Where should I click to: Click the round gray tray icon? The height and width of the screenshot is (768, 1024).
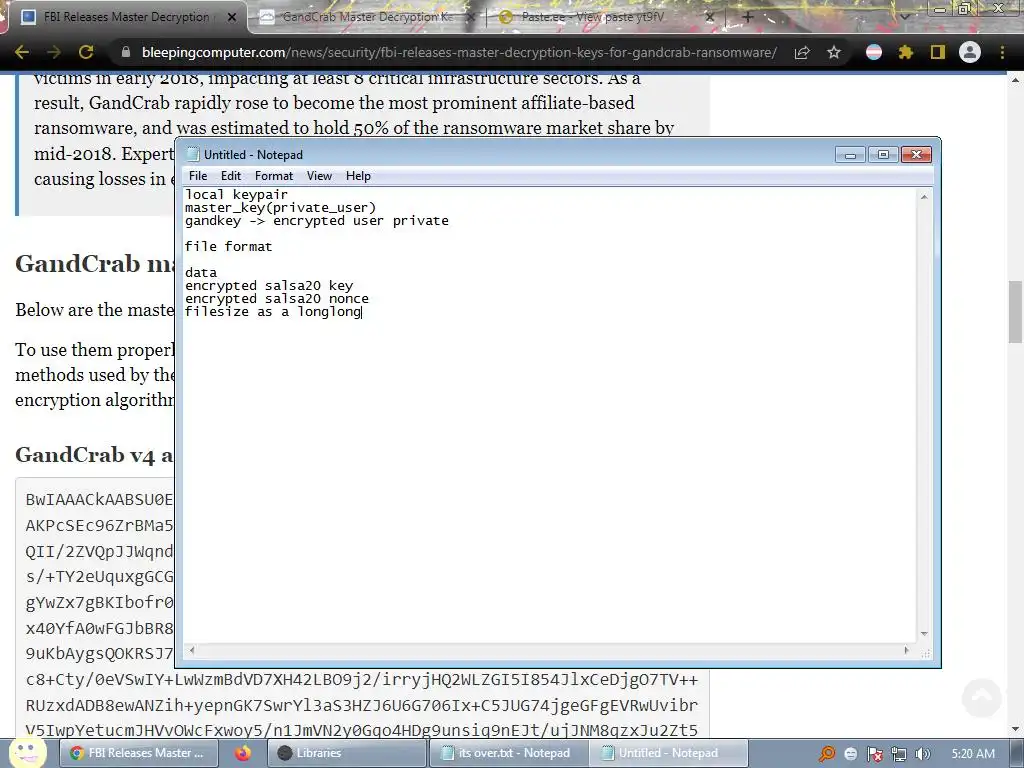tap(850, 754)
